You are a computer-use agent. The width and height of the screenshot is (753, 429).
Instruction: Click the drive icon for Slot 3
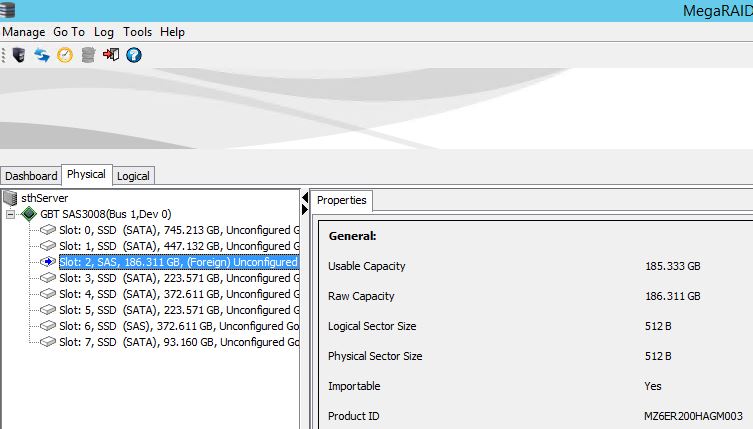click(x=48, y=278)
